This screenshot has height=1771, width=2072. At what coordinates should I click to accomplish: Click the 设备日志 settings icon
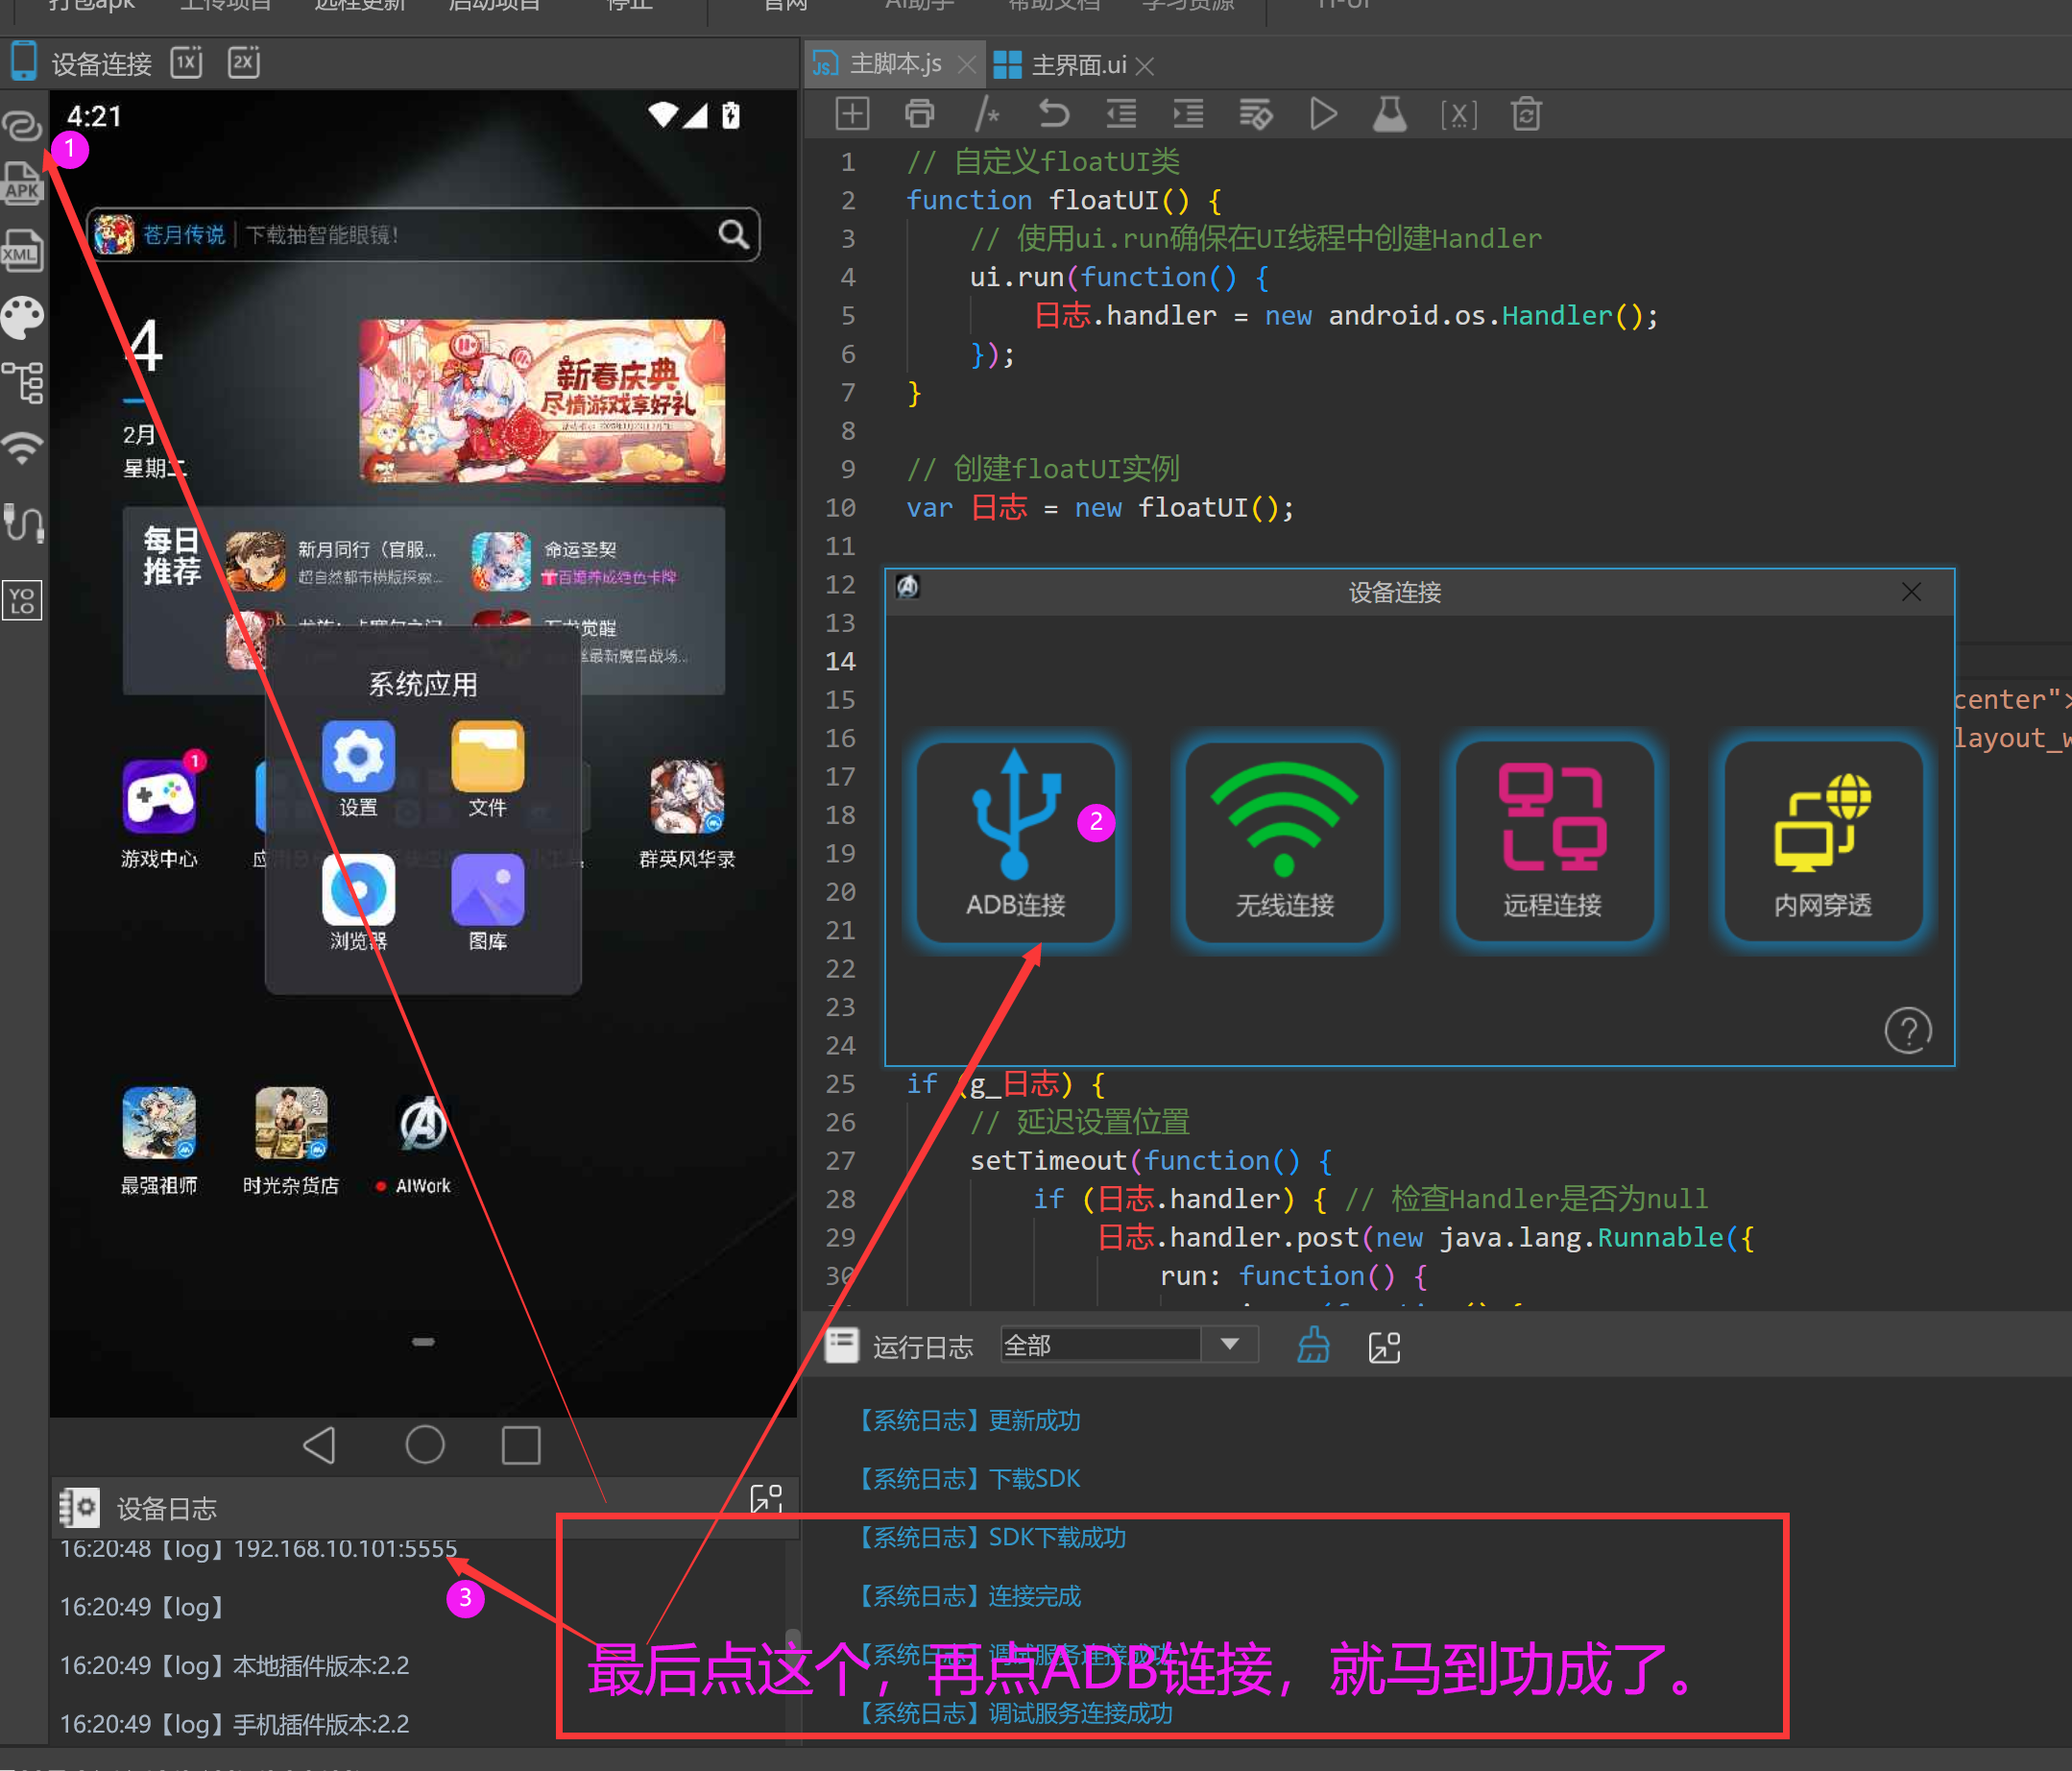point(79,1507)
